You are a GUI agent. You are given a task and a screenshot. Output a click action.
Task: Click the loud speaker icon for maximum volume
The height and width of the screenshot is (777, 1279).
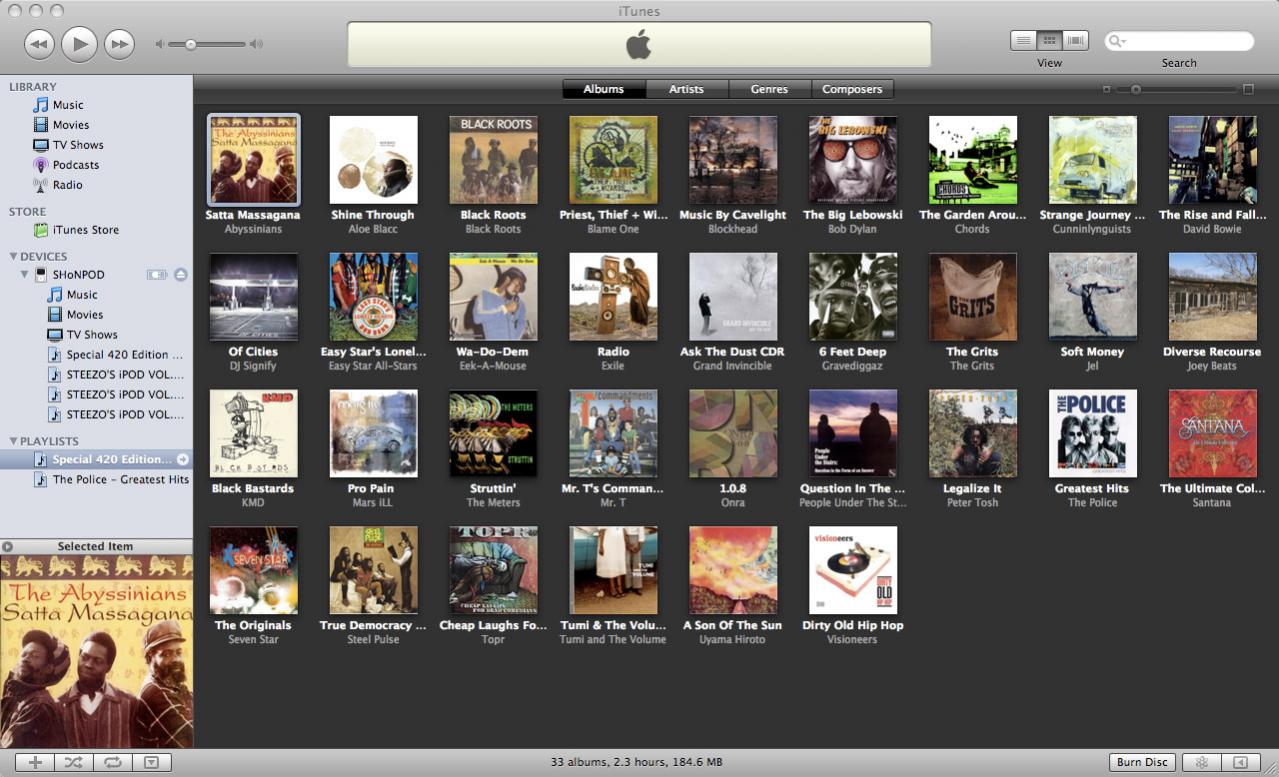[x=257, y=44]
